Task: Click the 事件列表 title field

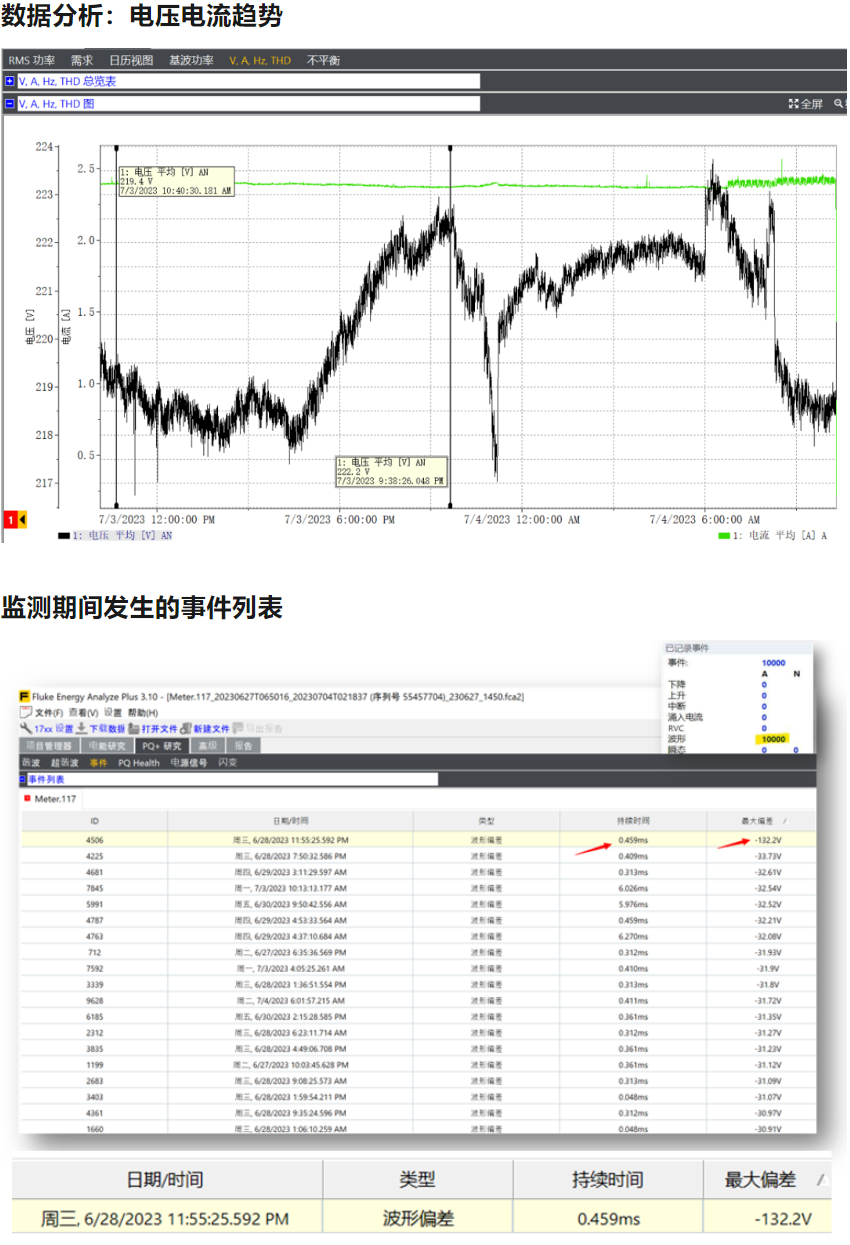Action: [233, 779]
